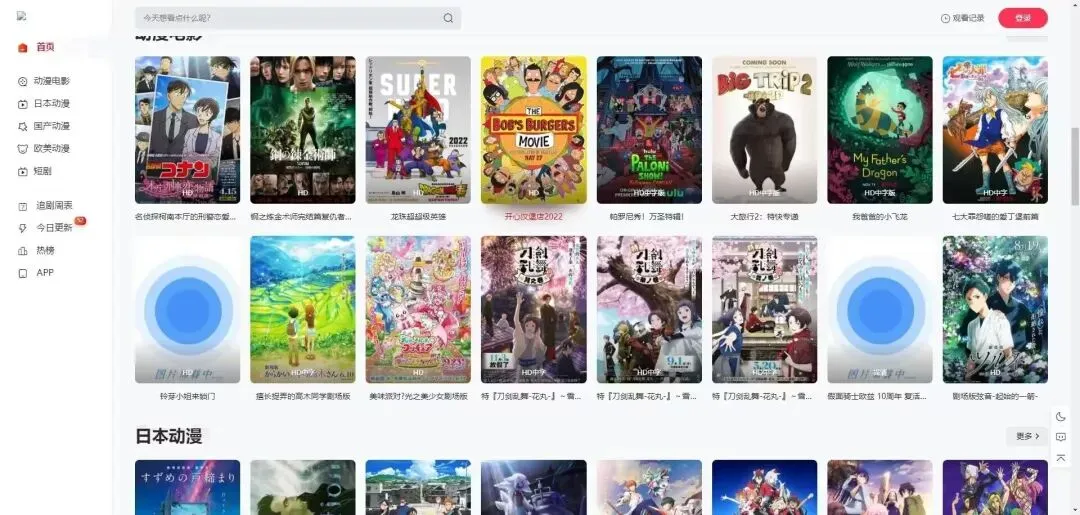
Task: Click 更多 next to 日本动漫 heading
Action: click(1027, 437)
